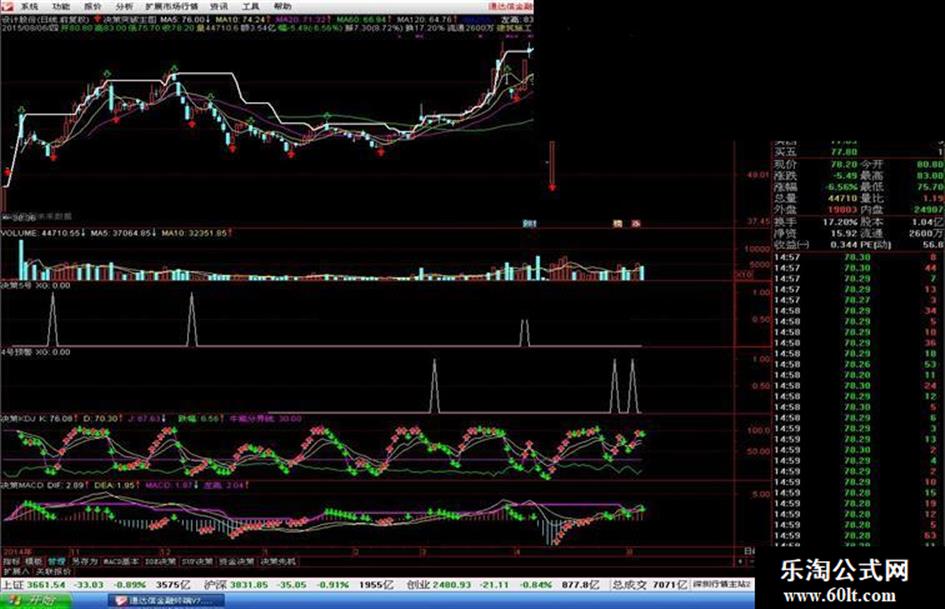The height and width of the screenshot is (609, 945).
Task: Click the tab bar scroll arrow at right
Action: (x=741, y=561)
